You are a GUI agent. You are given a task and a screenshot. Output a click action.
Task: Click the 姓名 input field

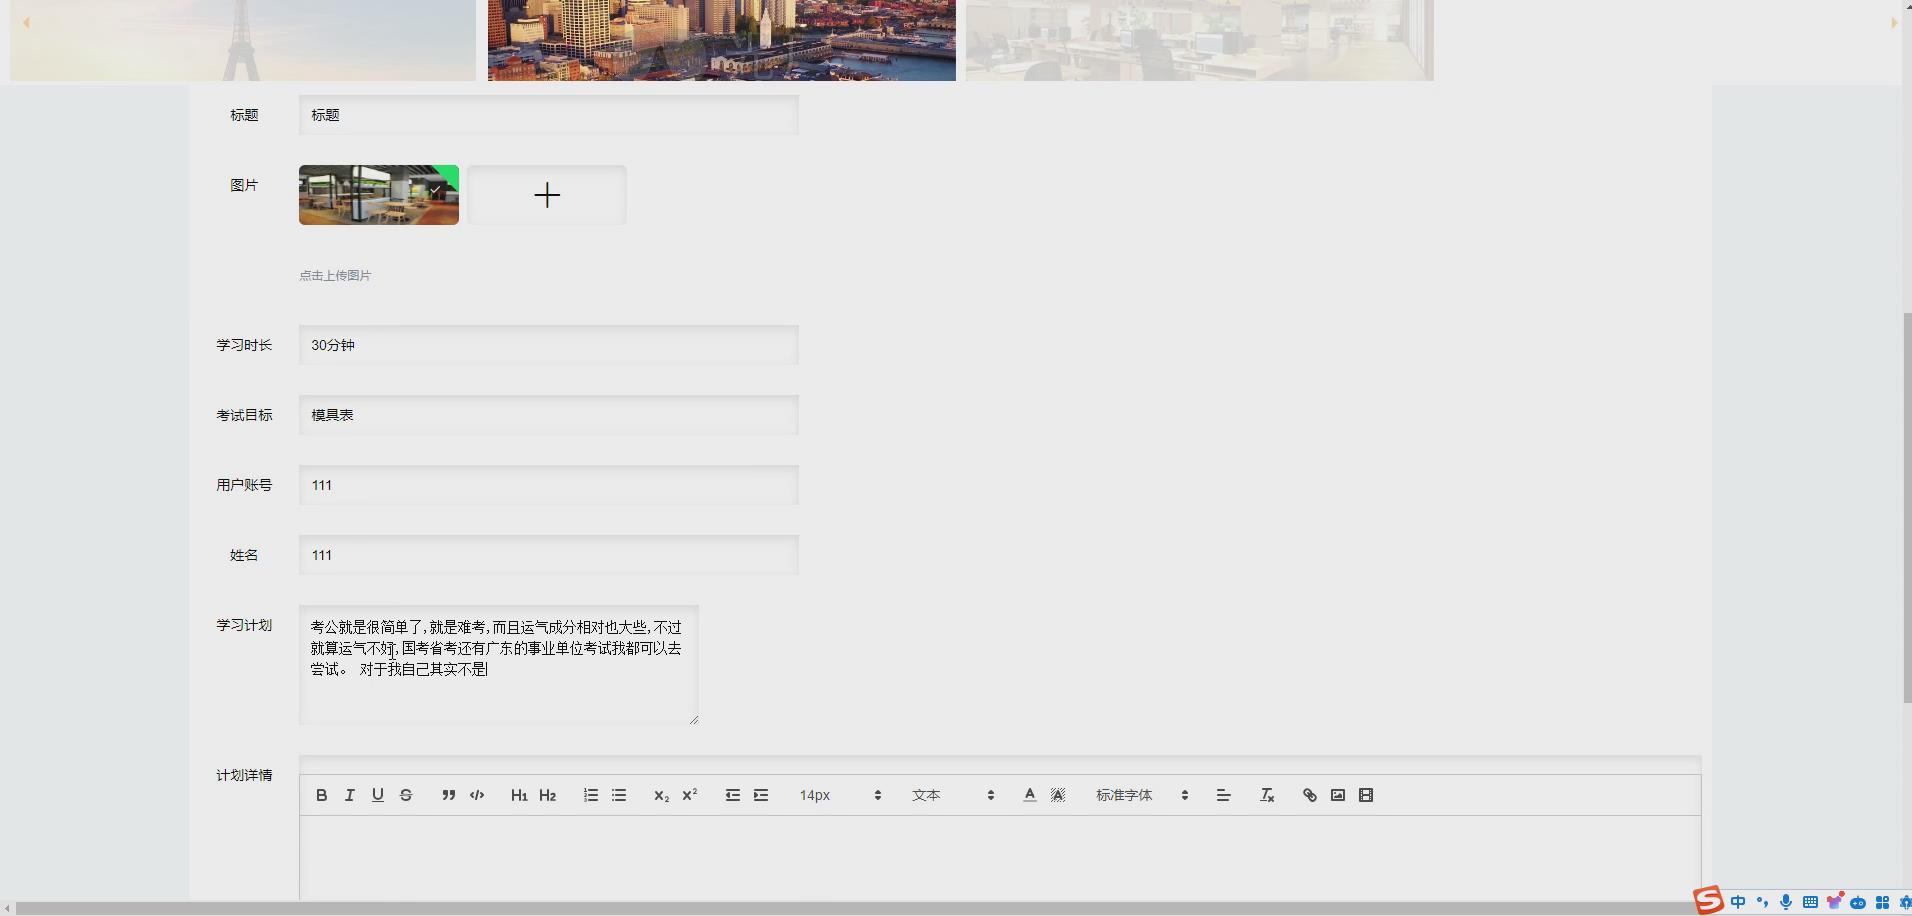point(549,555)
